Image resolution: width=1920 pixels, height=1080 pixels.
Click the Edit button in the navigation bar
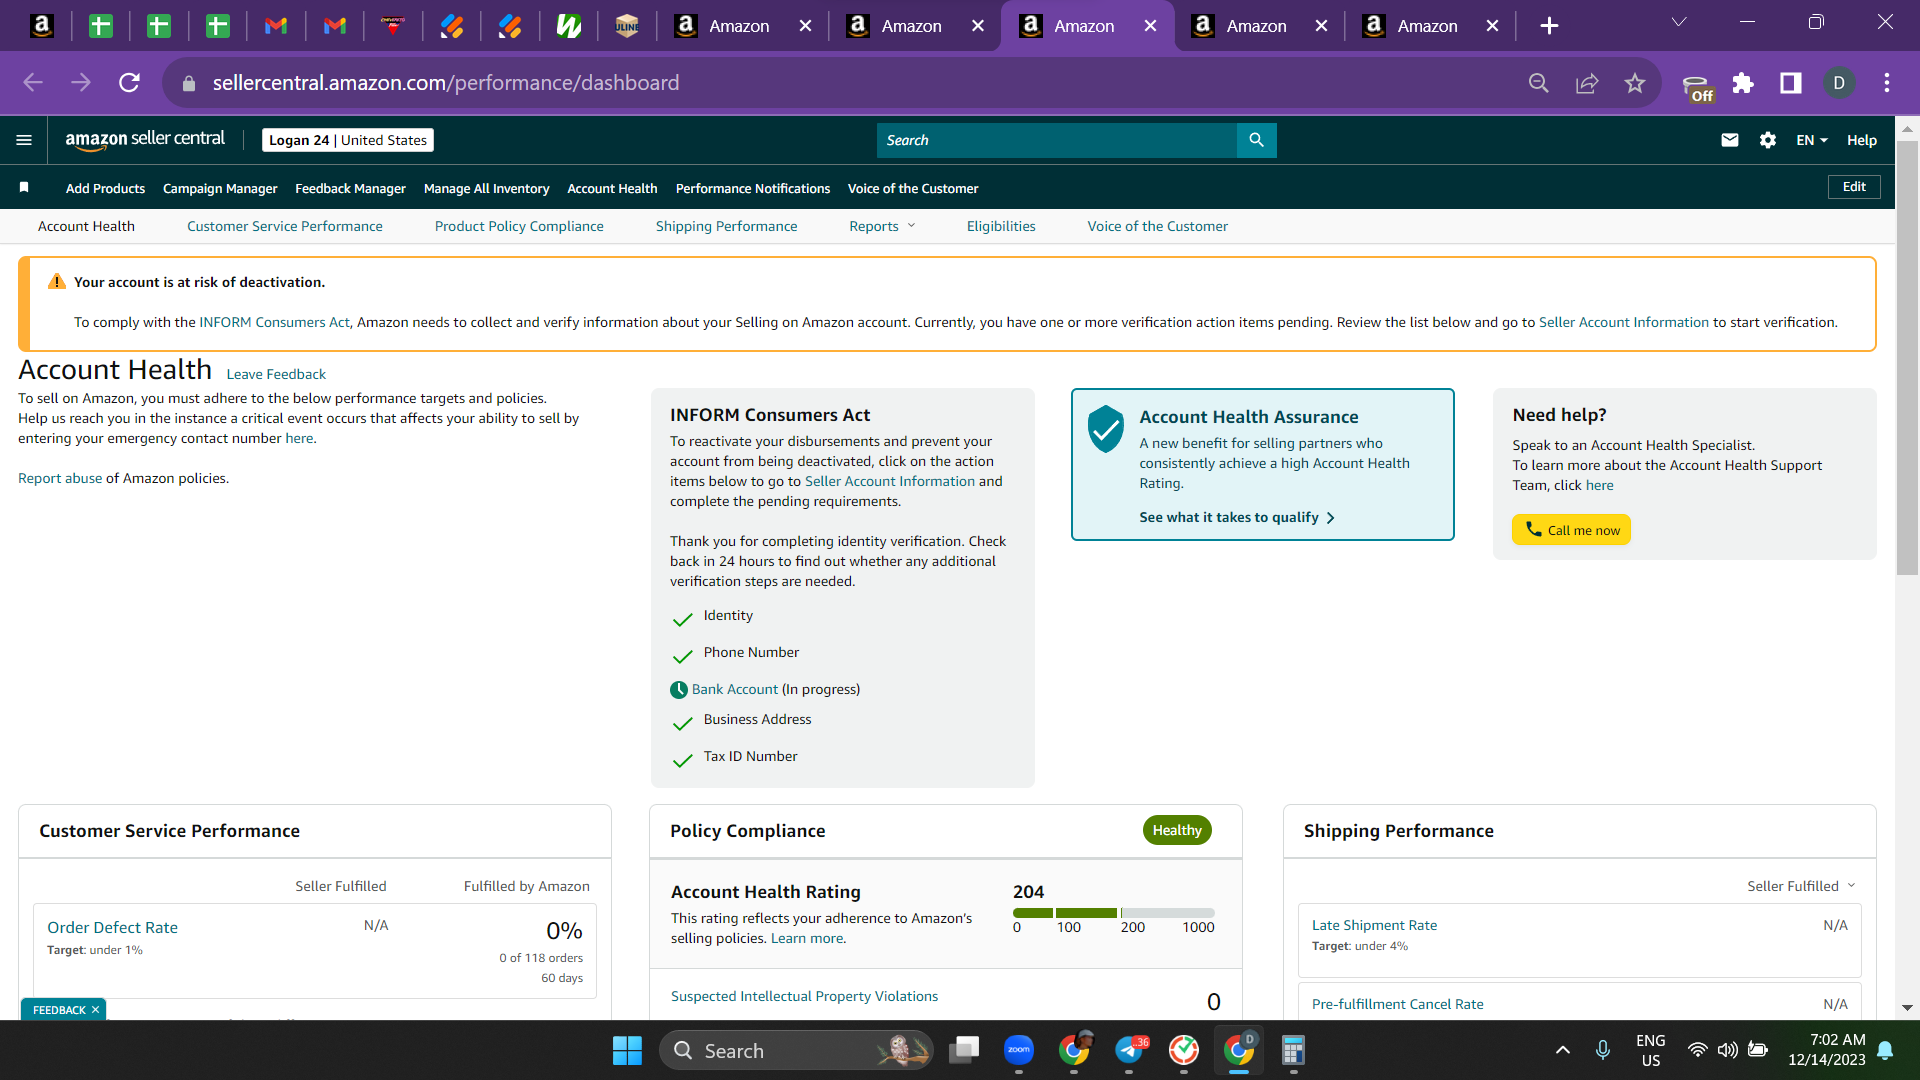coord(1854,187)
